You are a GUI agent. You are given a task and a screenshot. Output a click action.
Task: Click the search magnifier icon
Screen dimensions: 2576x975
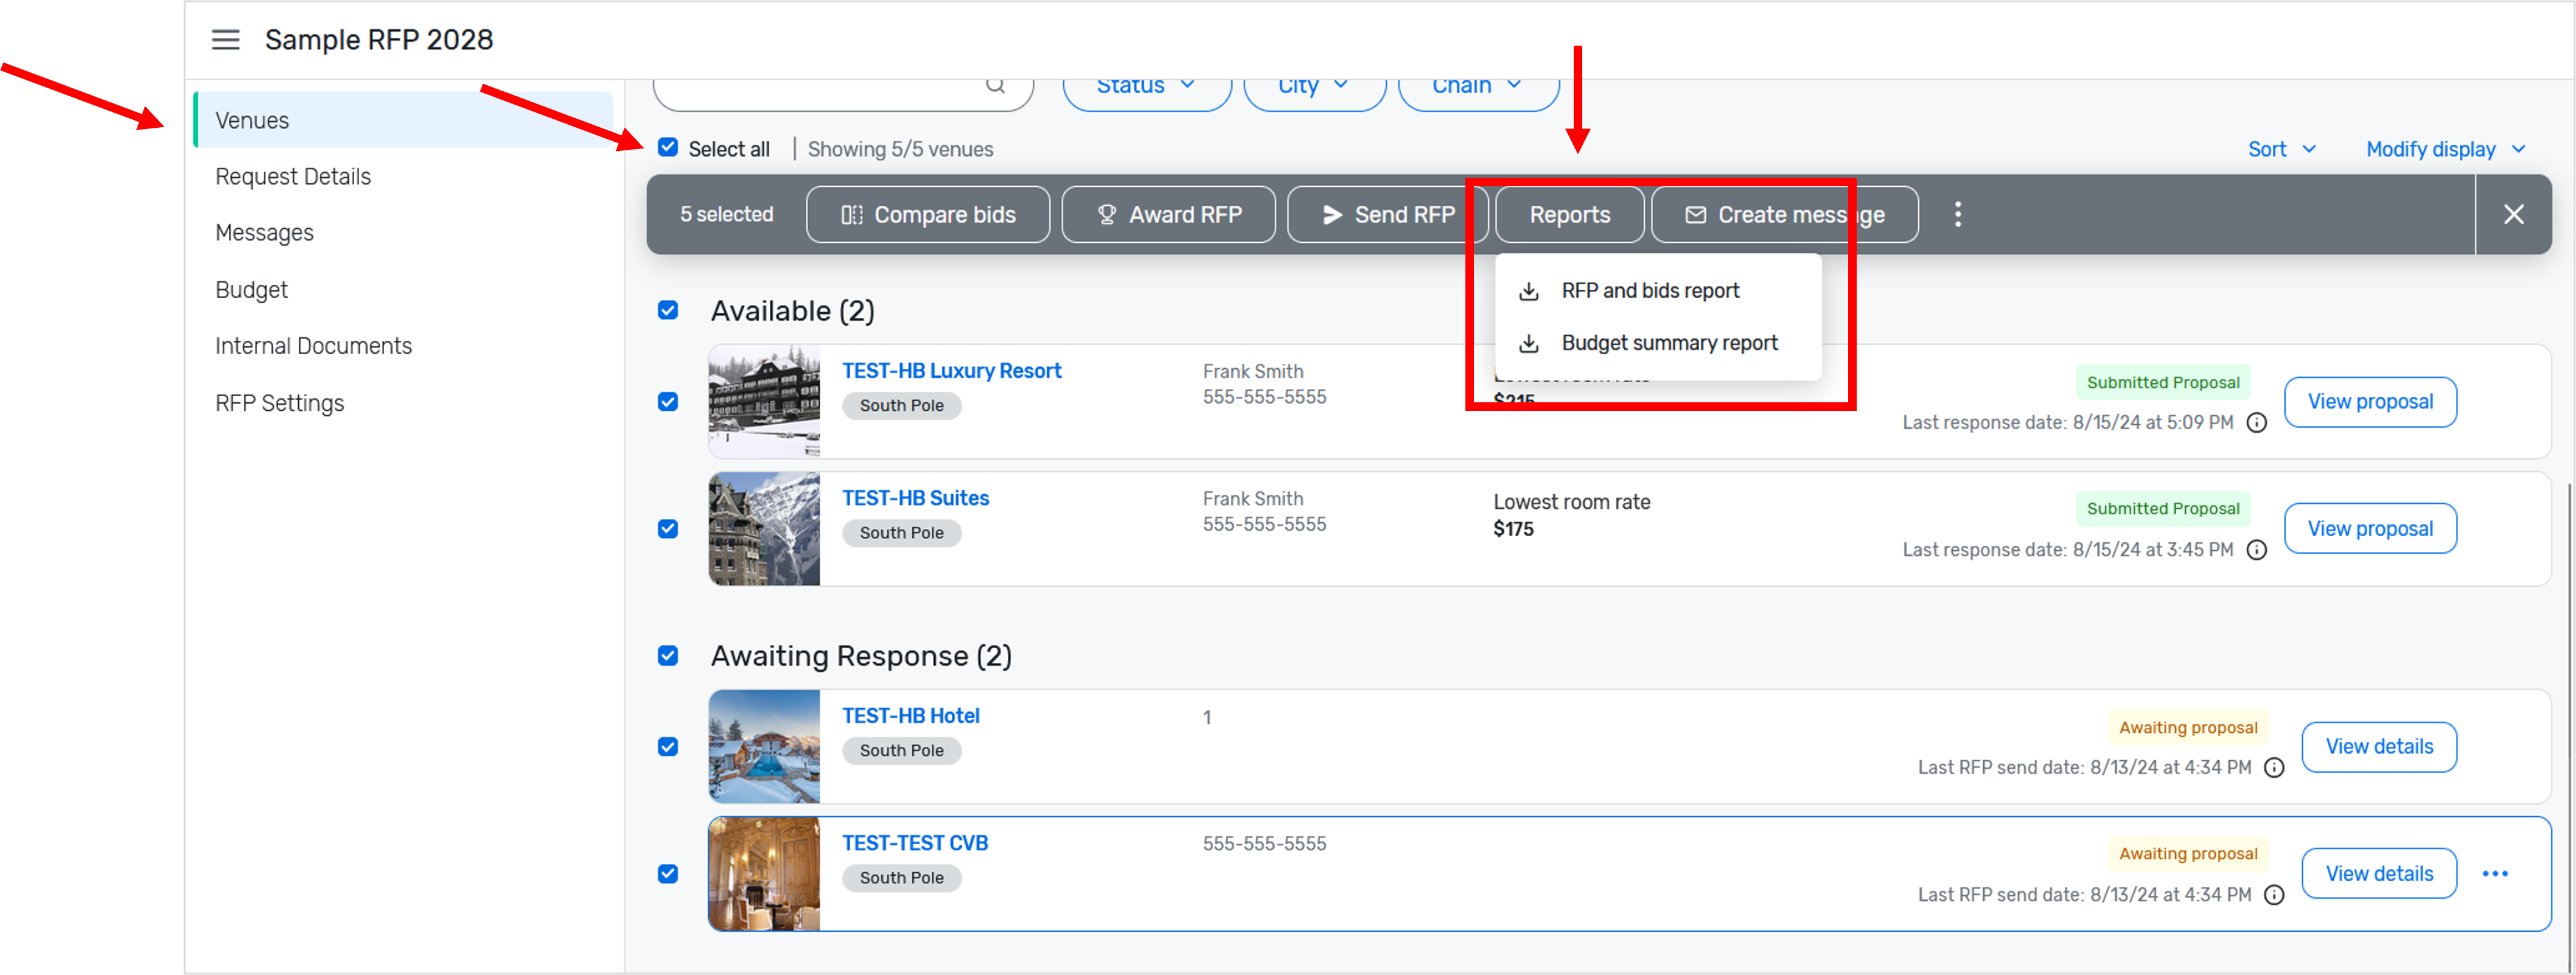click(995, 85)
